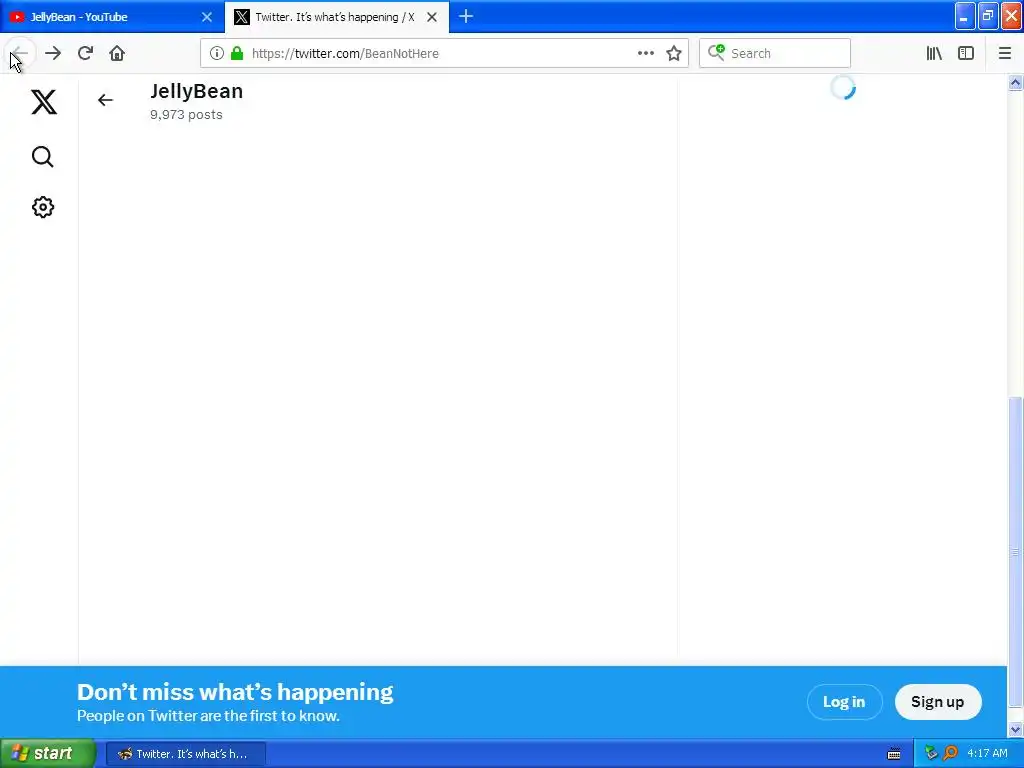Image resolution: width=1024 pixels, height=768 pixels.
Task: Show site information icon in address bar
Action: click(x=217, y=54)
